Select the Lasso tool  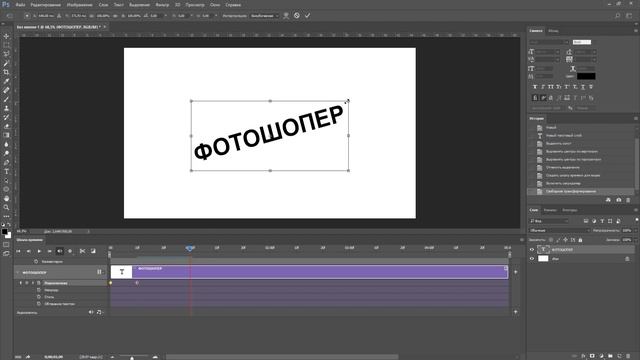pos(6,54)
